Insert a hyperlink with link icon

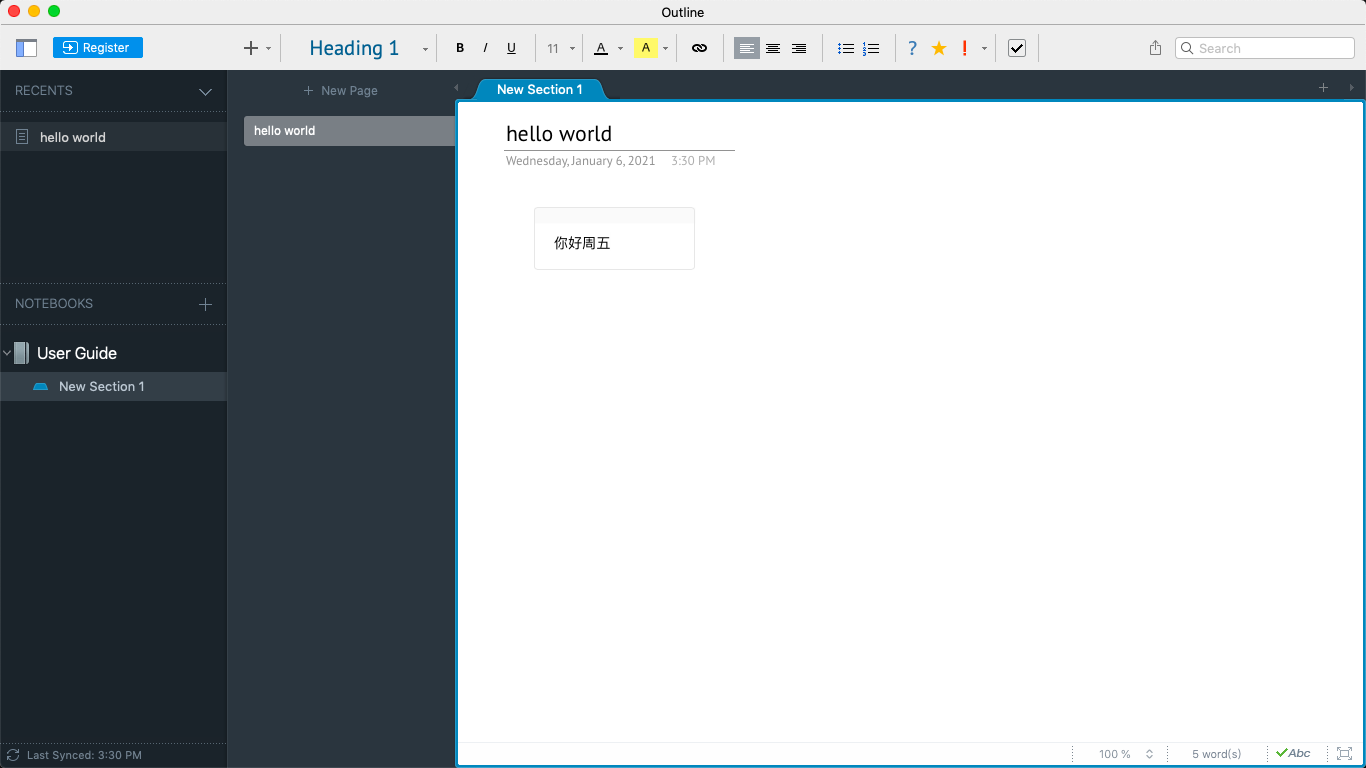click(x=699, y=48)
